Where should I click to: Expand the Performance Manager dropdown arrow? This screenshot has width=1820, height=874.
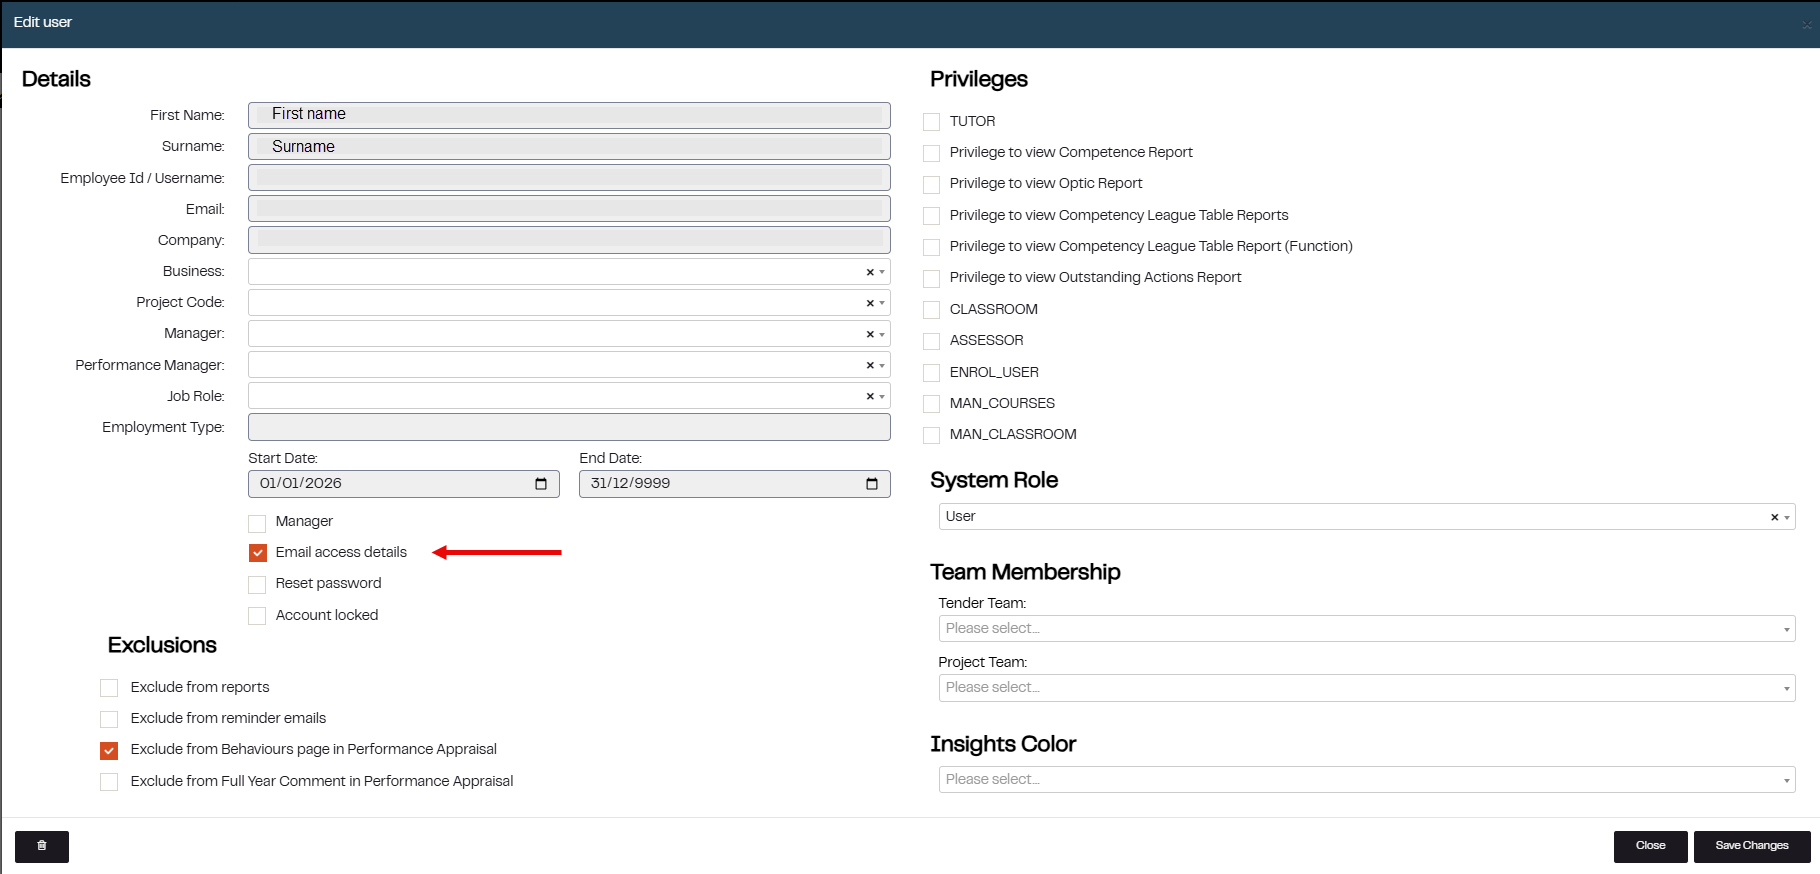pyautogui.click(x=882, y=365)
